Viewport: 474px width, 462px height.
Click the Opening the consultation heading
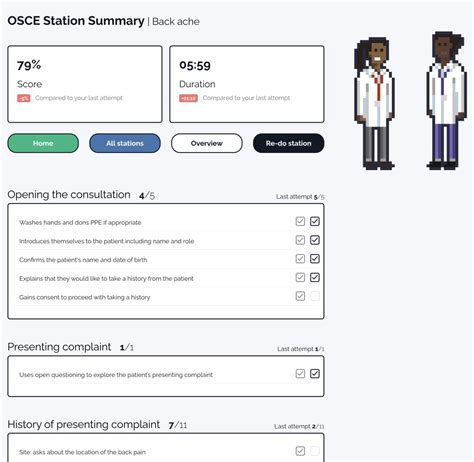[69, 195]
